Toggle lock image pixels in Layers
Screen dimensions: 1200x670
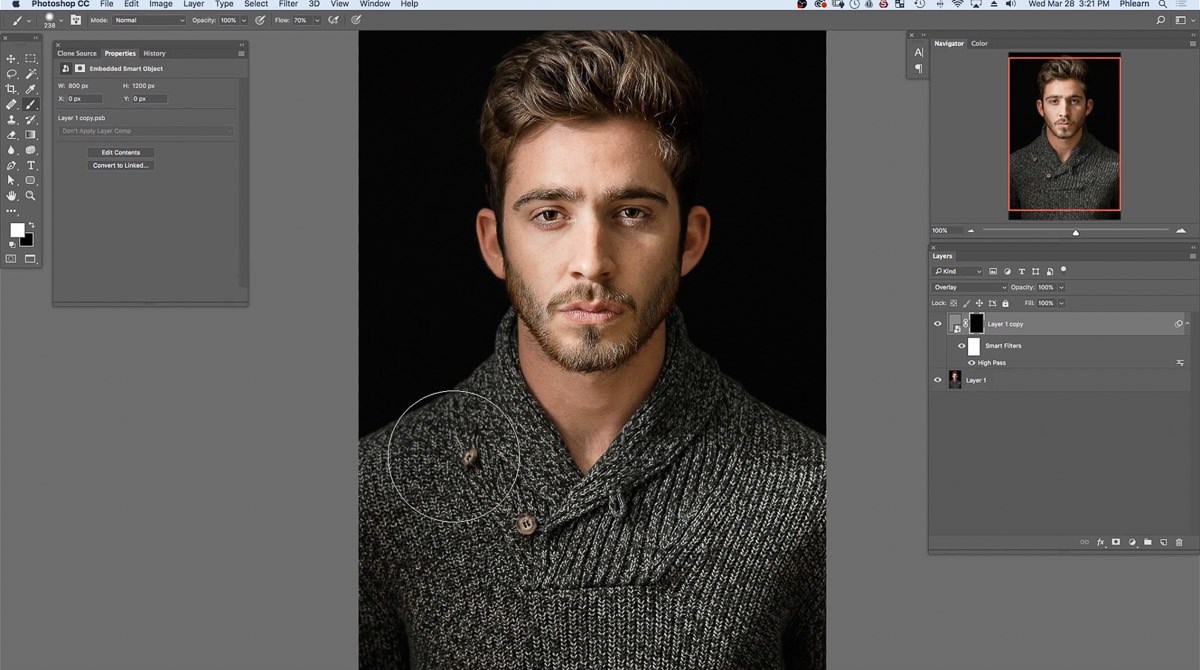(966, 303)
